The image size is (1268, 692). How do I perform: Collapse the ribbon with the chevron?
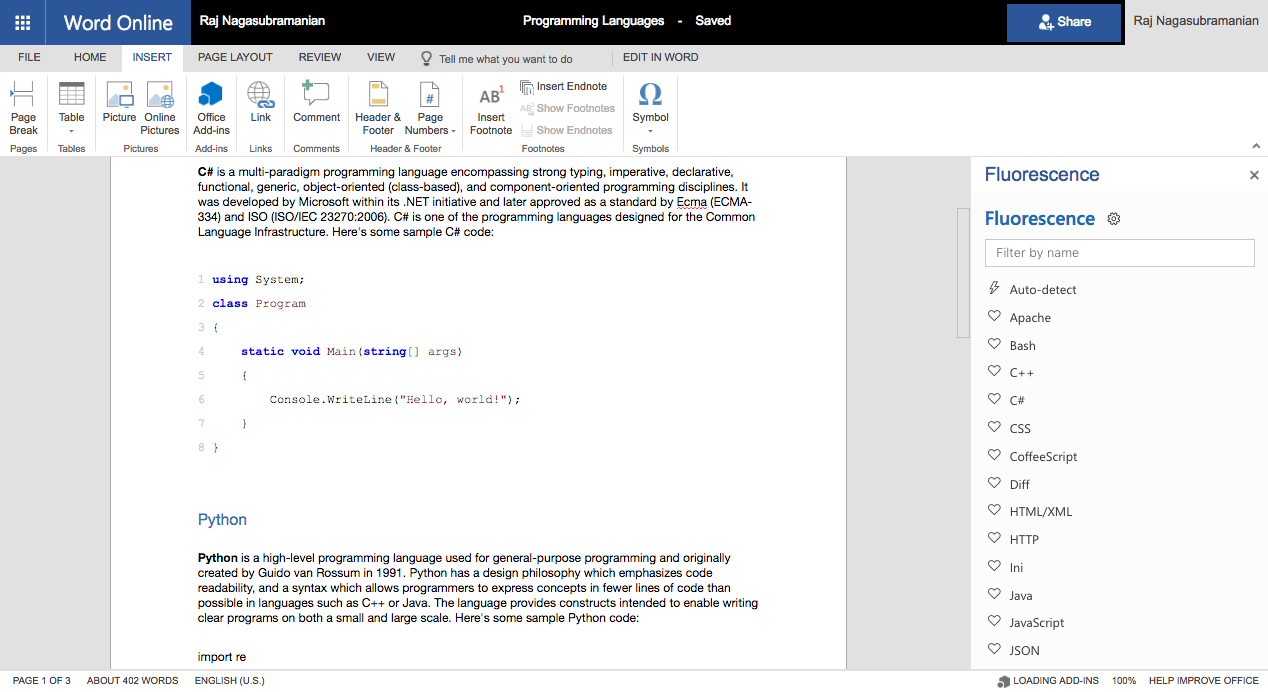coord(1256,146)
